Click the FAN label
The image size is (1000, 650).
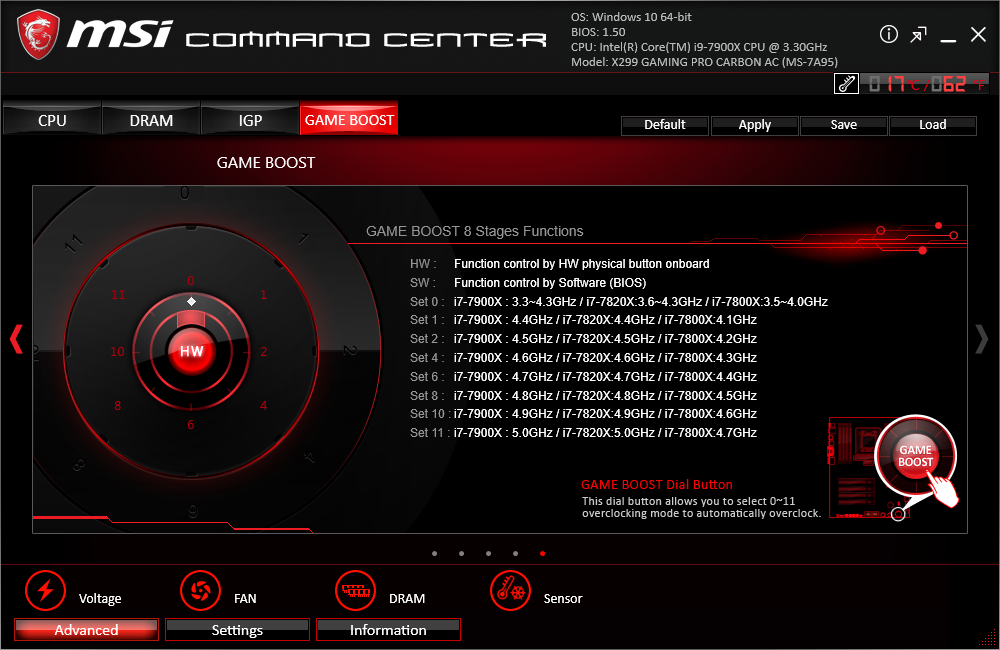245,598
